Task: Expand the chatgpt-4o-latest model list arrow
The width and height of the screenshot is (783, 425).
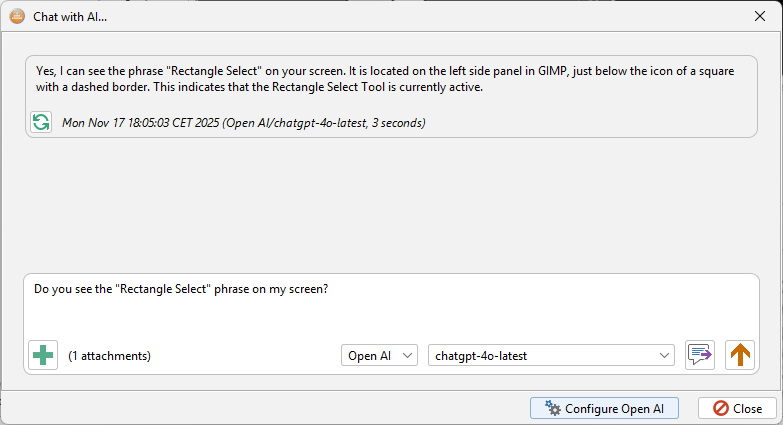Action: (666, 355)
